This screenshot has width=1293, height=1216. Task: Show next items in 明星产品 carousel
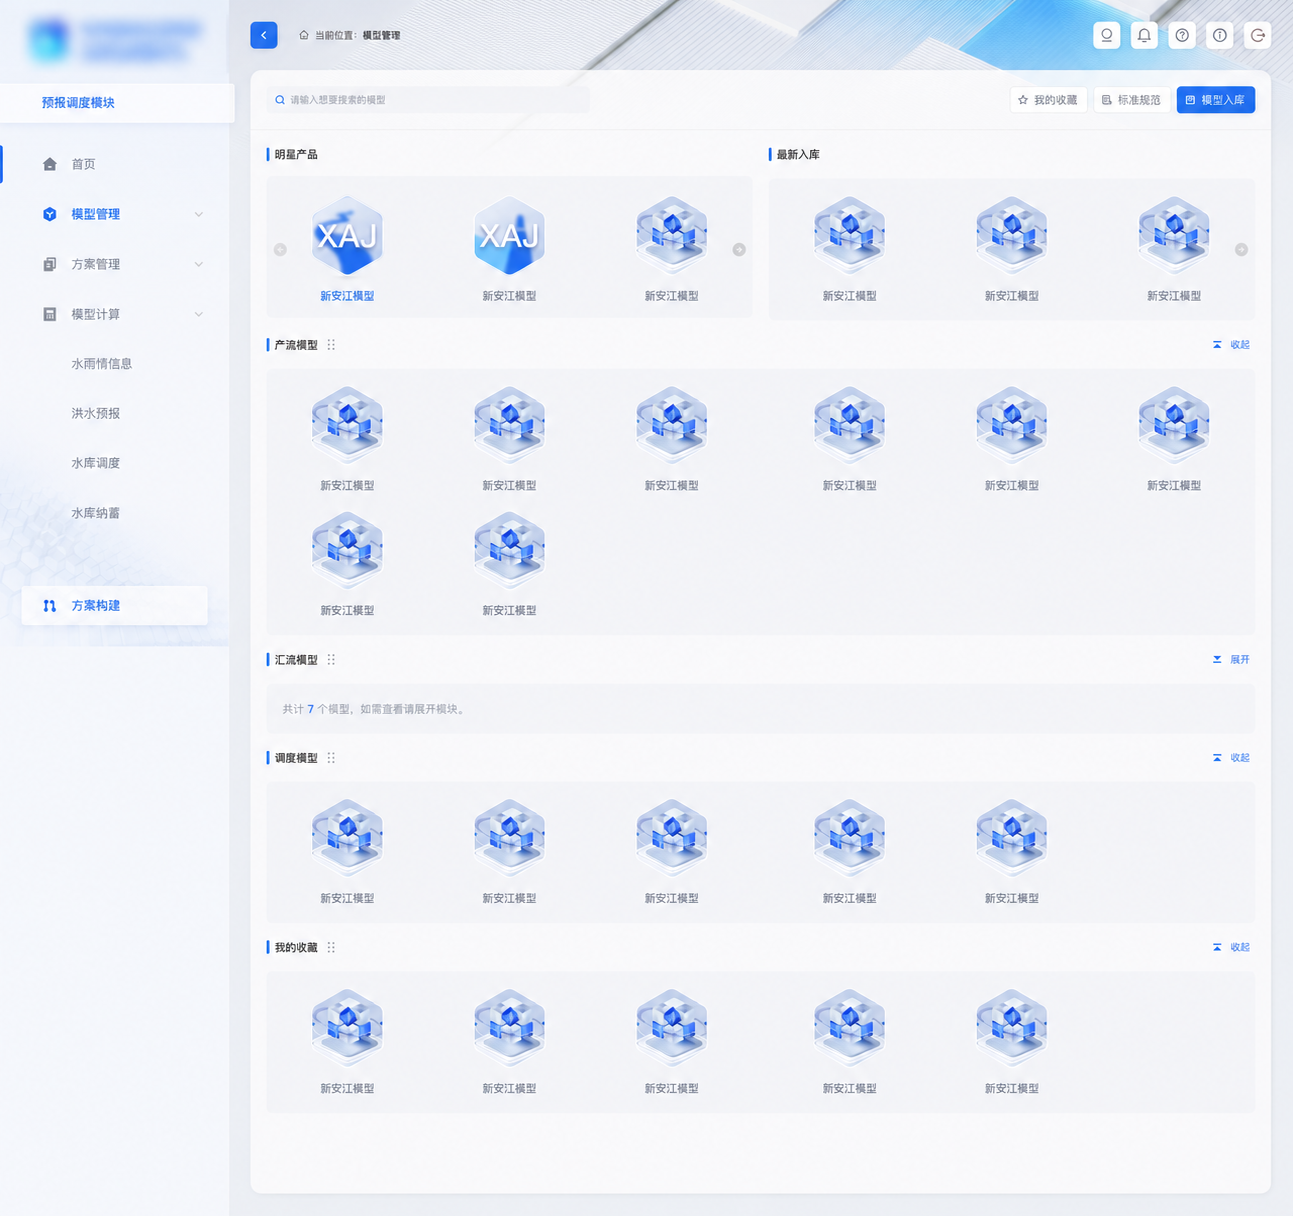(739, 249)
